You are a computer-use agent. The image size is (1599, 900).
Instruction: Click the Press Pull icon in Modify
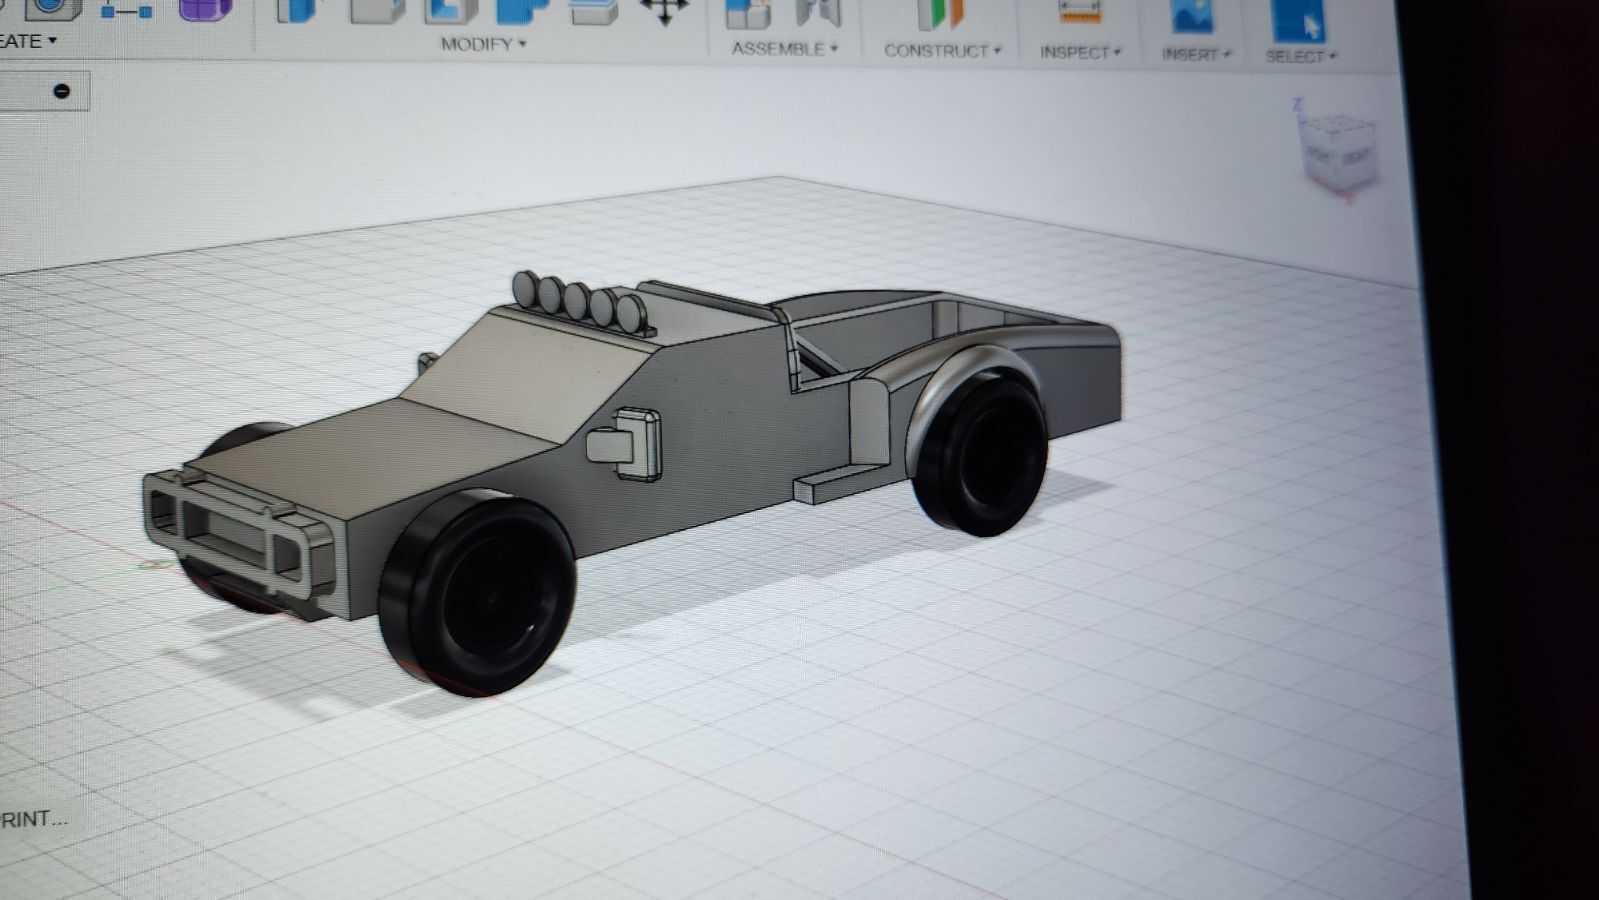[x=298, y=10]
